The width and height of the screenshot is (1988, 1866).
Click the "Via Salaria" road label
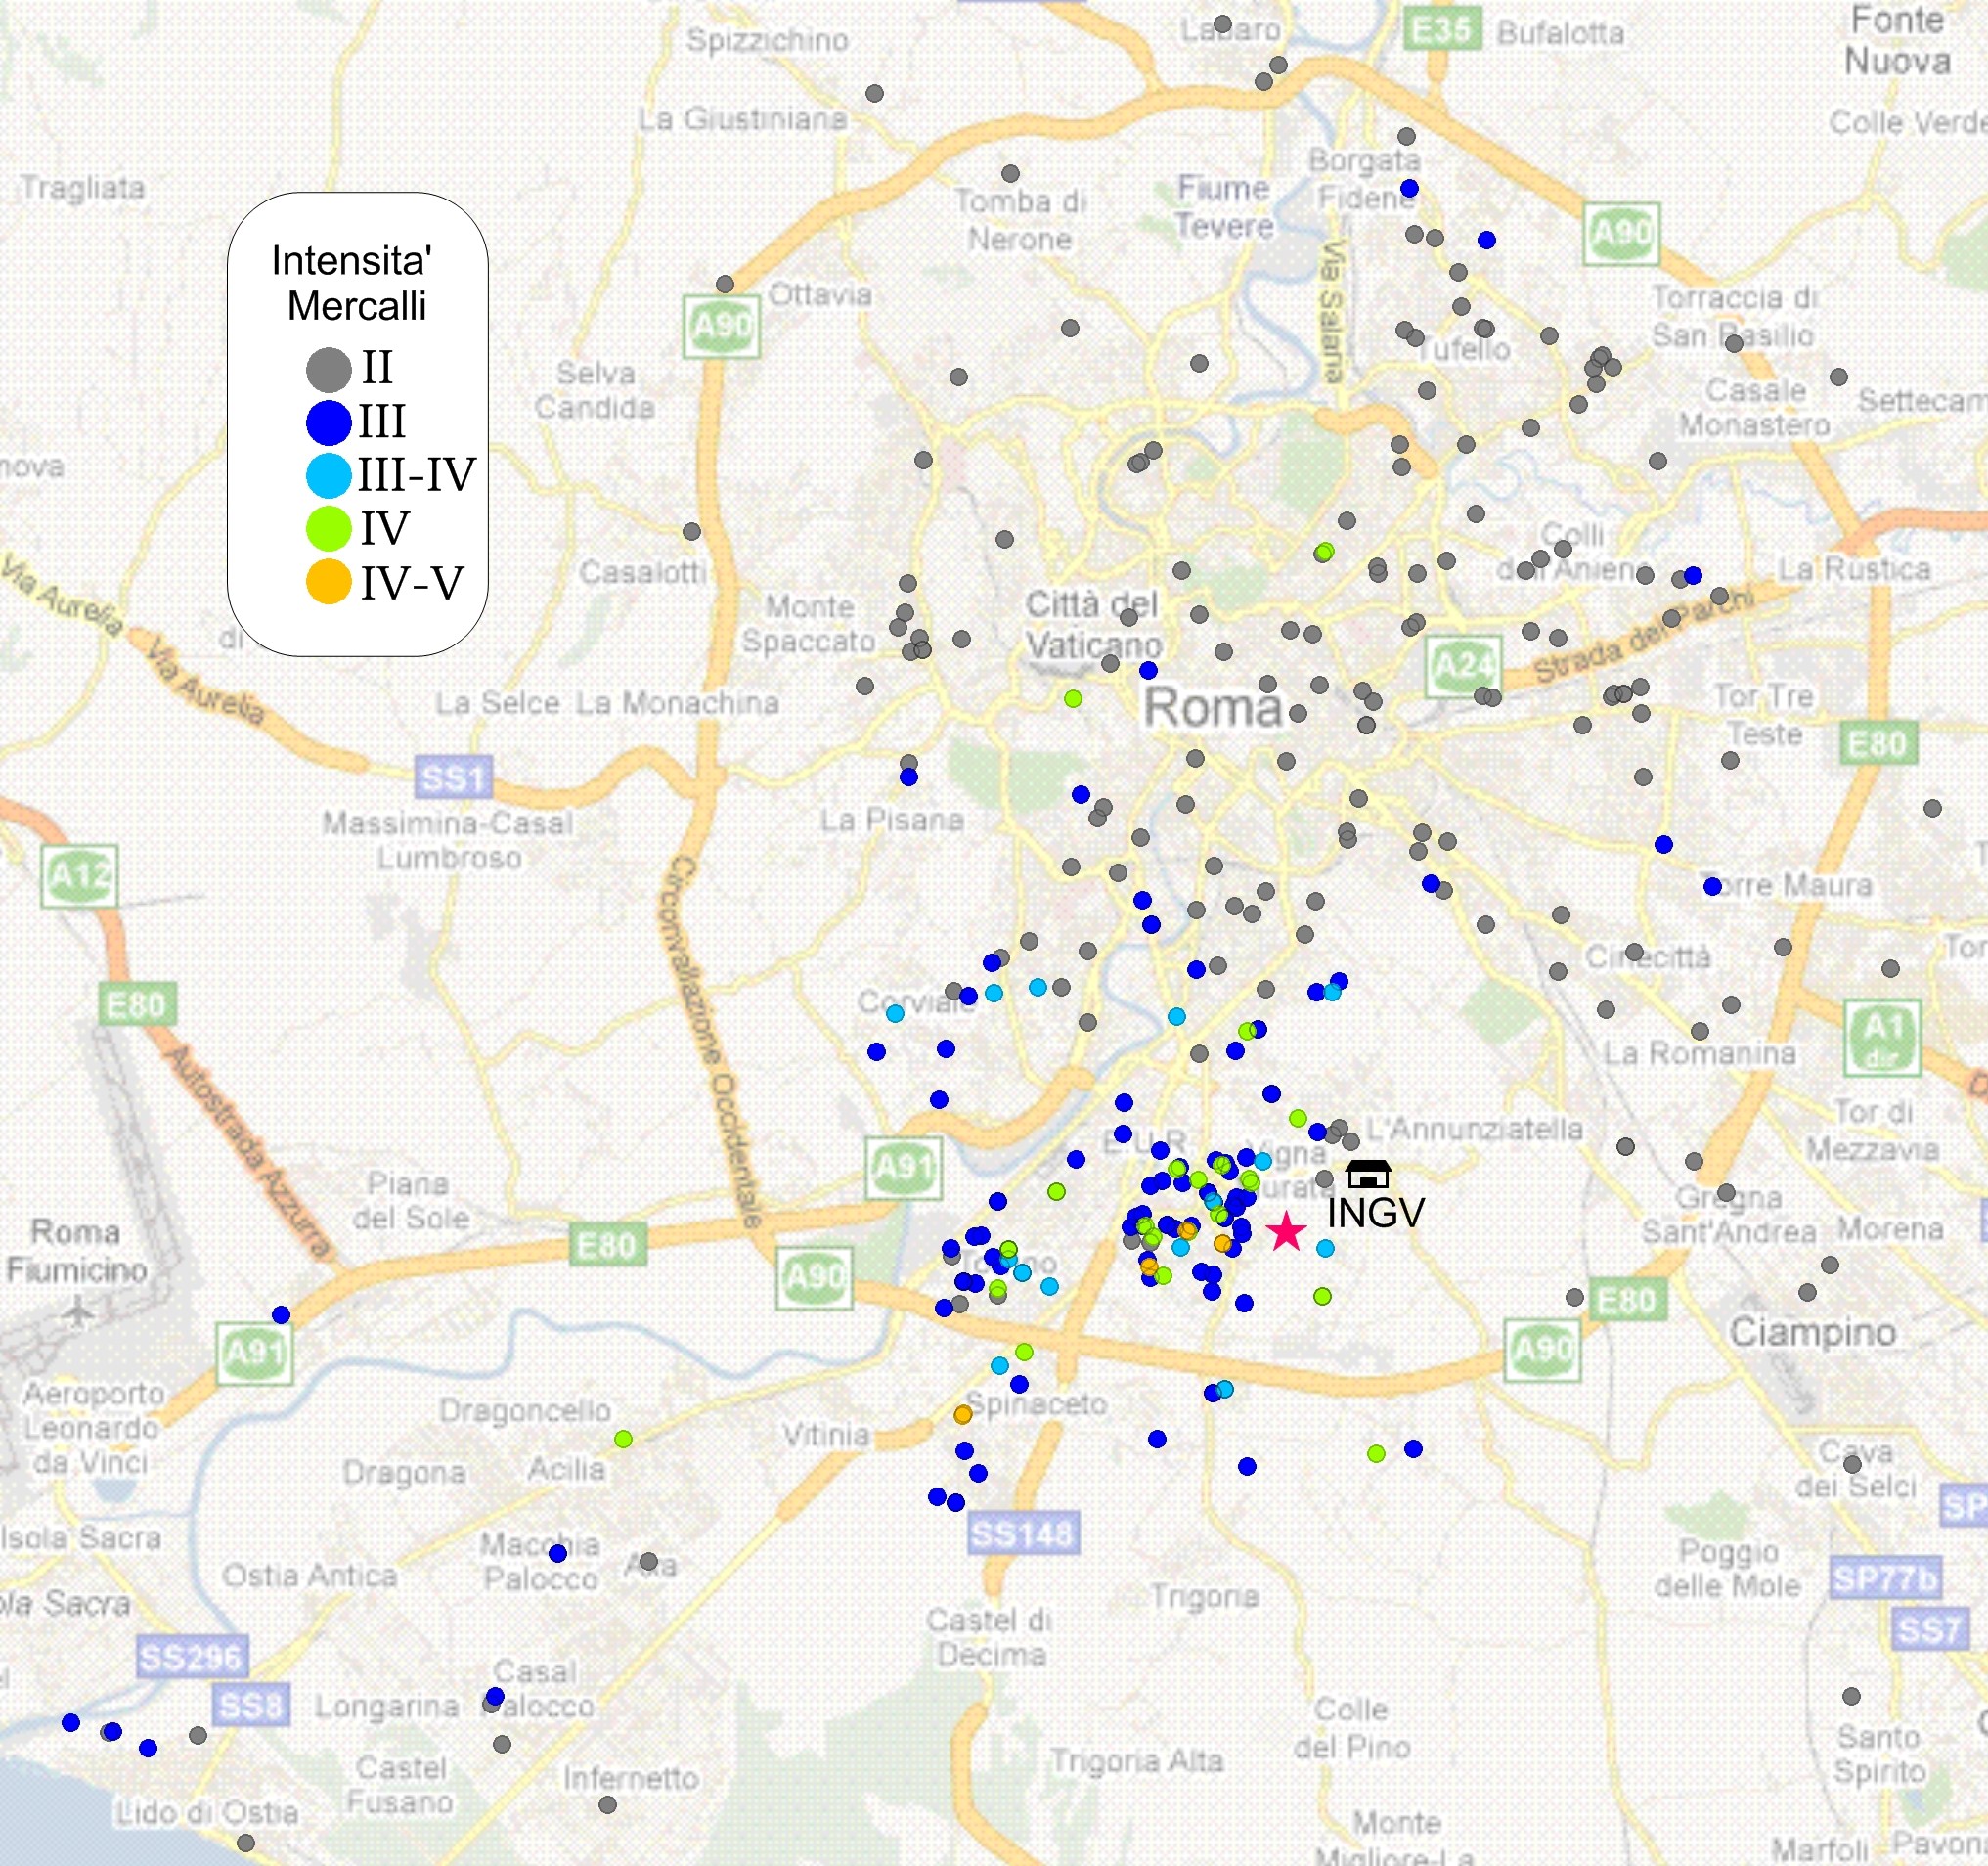pos(1332,313)
